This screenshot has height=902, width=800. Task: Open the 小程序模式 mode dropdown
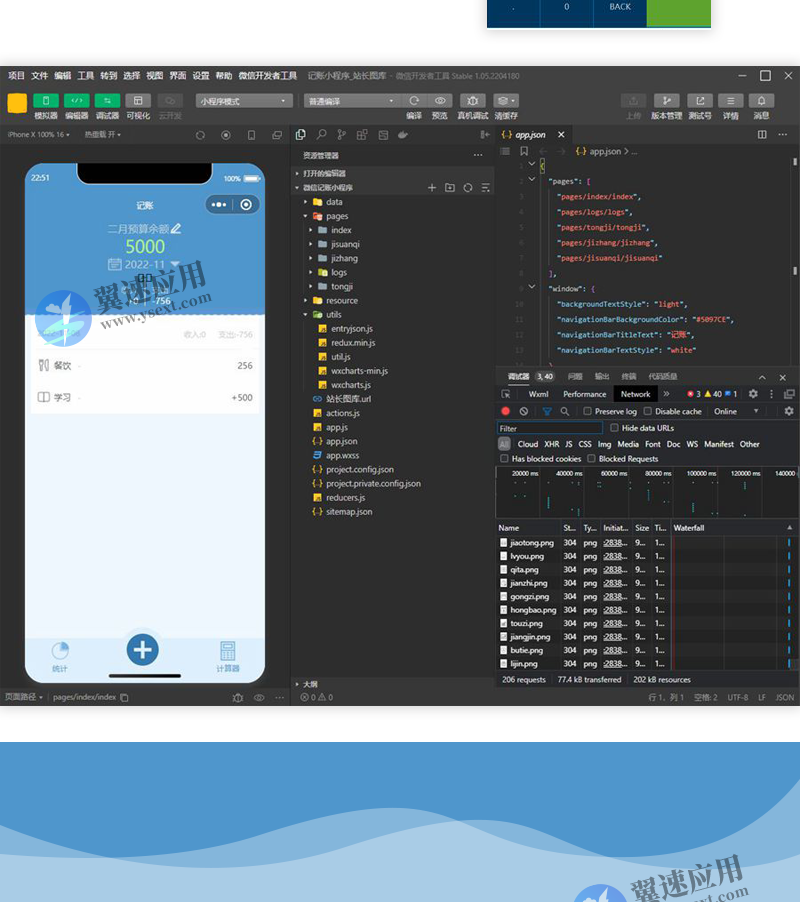(x=244, y=101)
